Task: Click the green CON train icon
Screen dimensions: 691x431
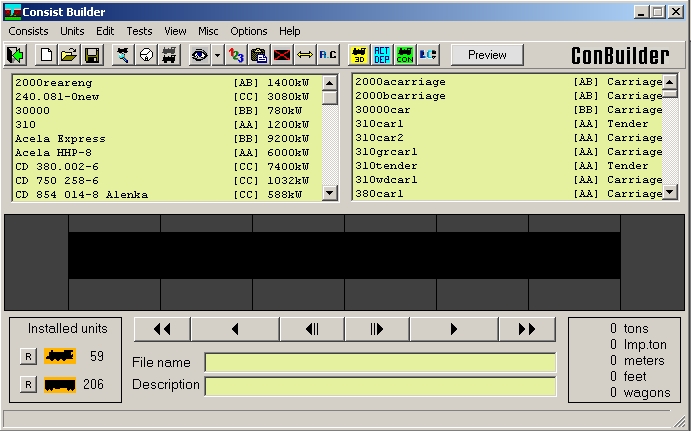Action: (404, 55)
